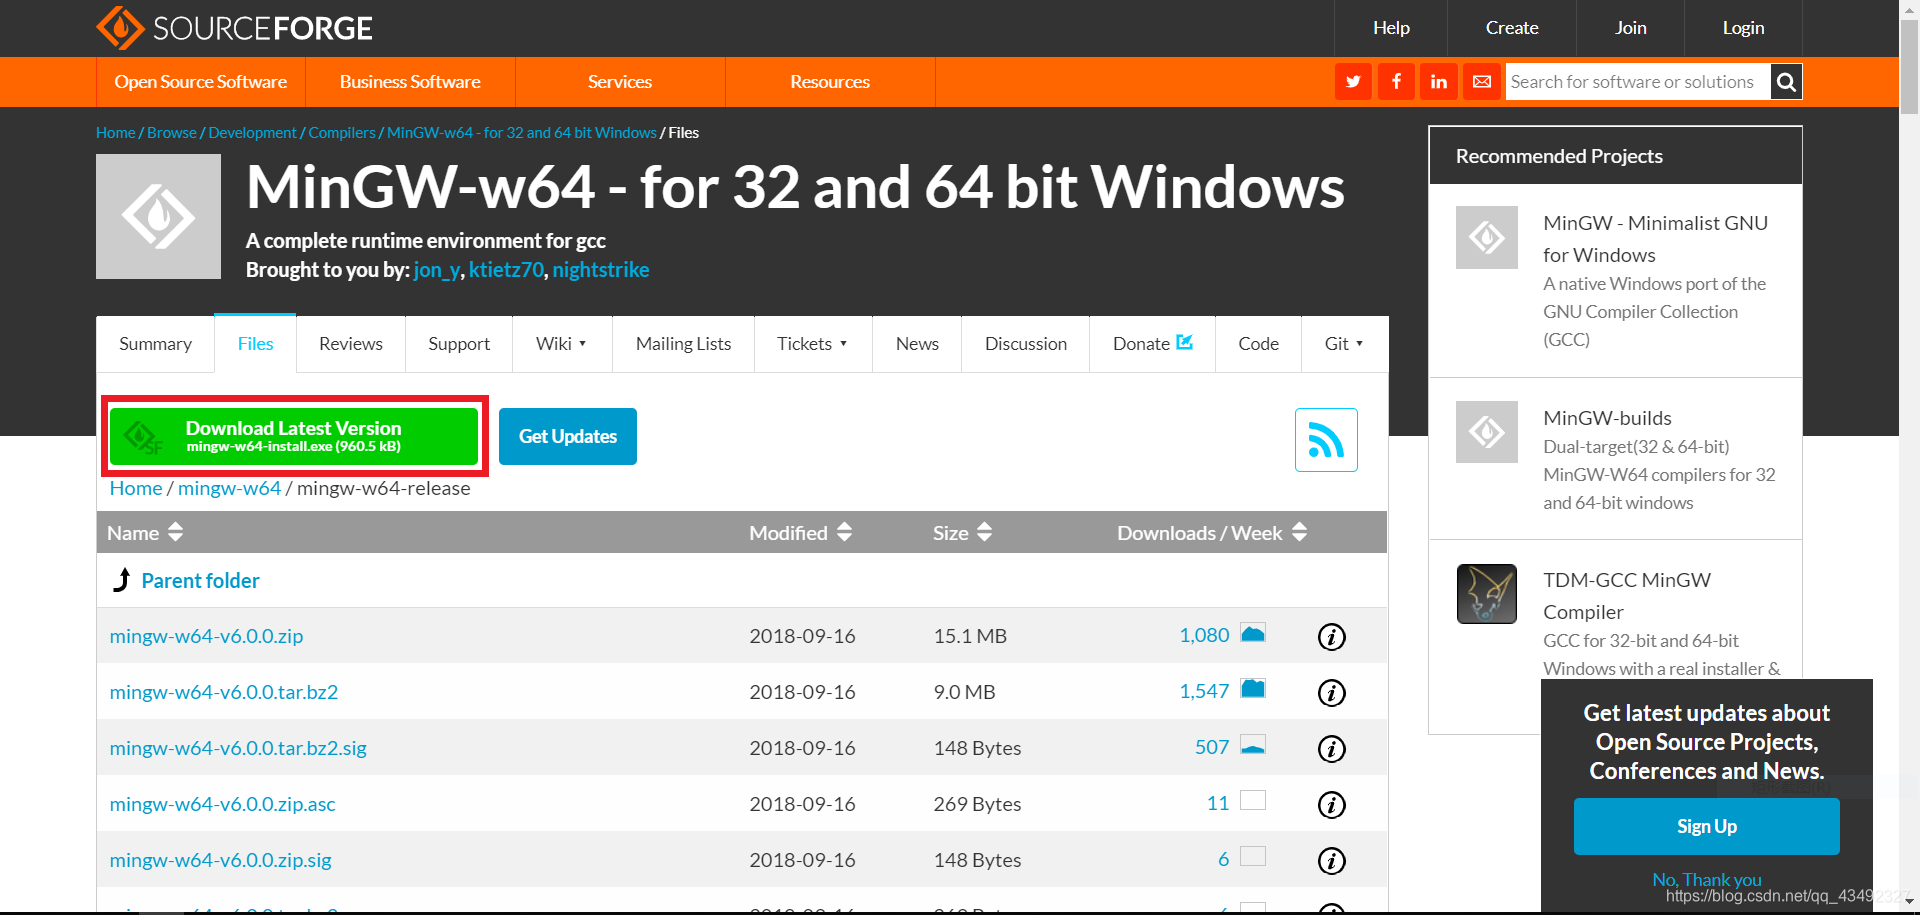View info for mingw-w64-v6.0.0.zip.sig
This screenshot has width=1920, height=915.
click(1331, 860)
